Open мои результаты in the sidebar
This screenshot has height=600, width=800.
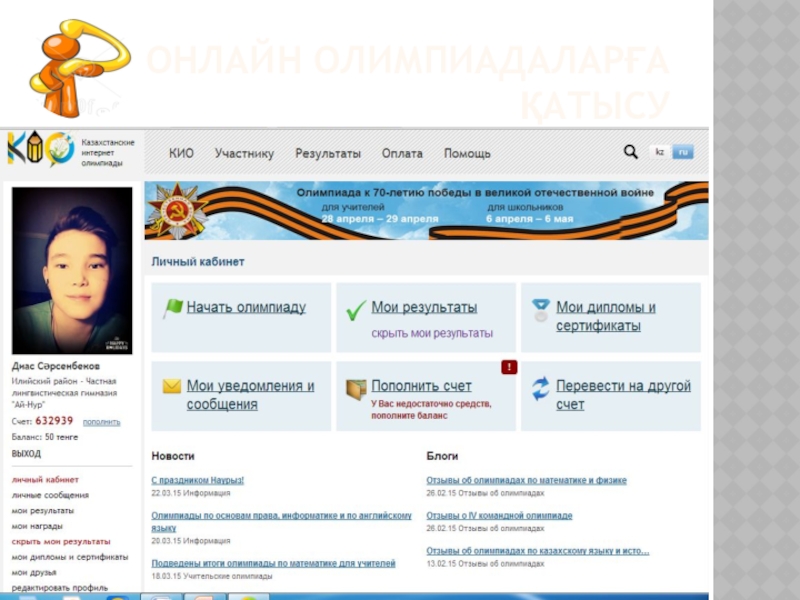point(42,510)
